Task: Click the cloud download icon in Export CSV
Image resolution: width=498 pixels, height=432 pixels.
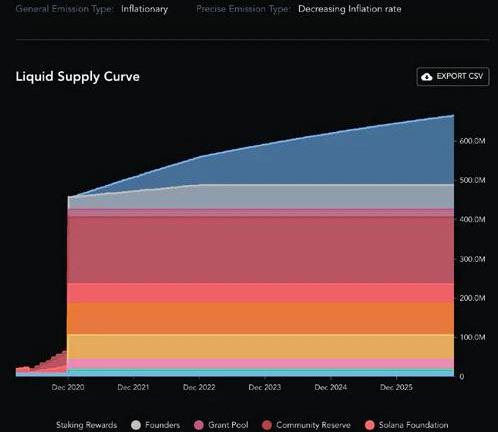Action: [x=427, y=77]
